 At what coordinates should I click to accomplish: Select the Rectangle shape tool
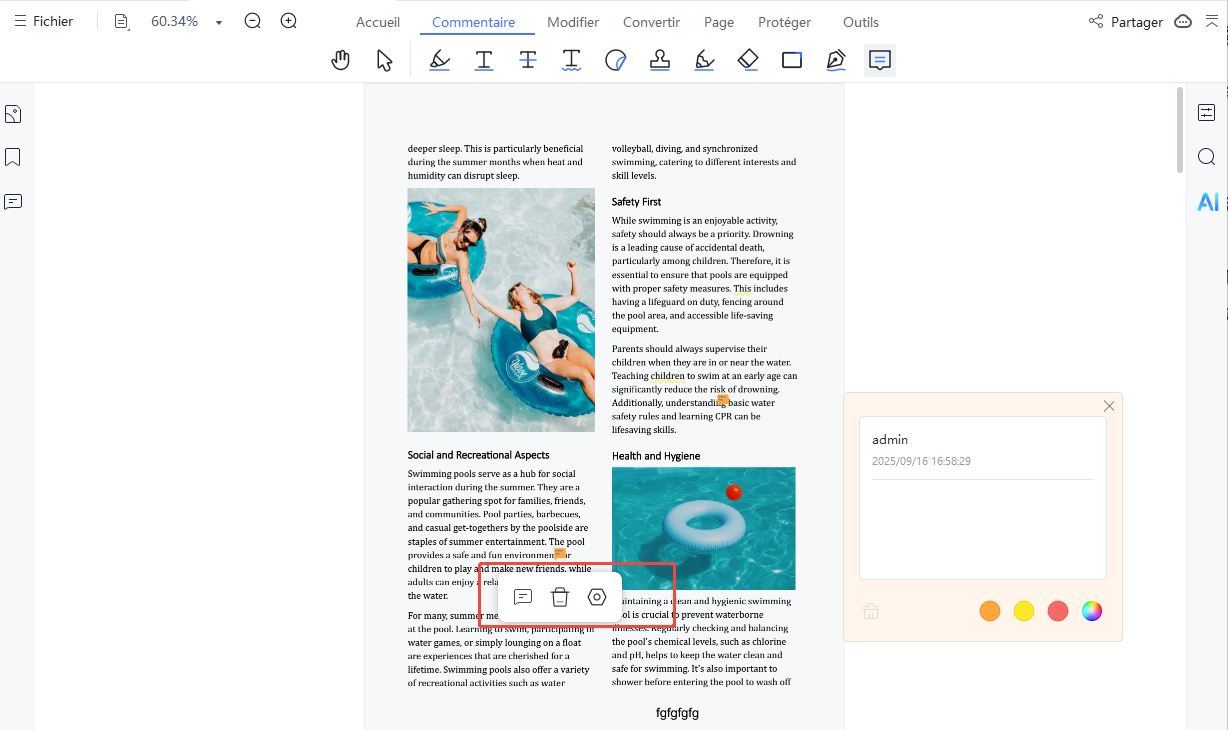pos(792,61)
